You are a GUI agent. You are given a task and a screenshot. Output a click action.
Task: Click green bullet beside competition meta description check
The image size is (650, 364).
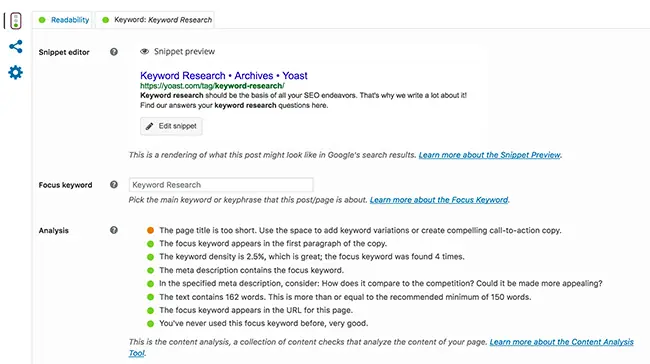pos(150,284)
